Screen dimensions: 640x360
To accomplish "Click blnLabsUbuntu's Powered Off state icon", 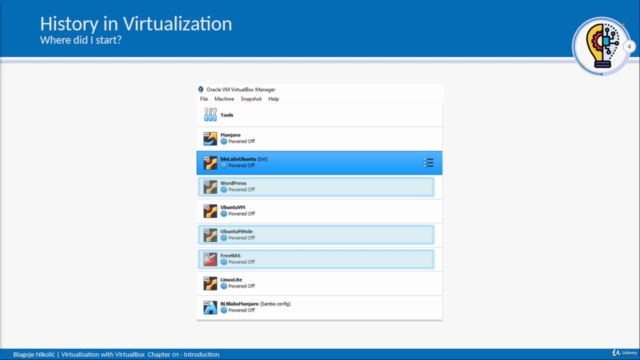I will (224, 165).
